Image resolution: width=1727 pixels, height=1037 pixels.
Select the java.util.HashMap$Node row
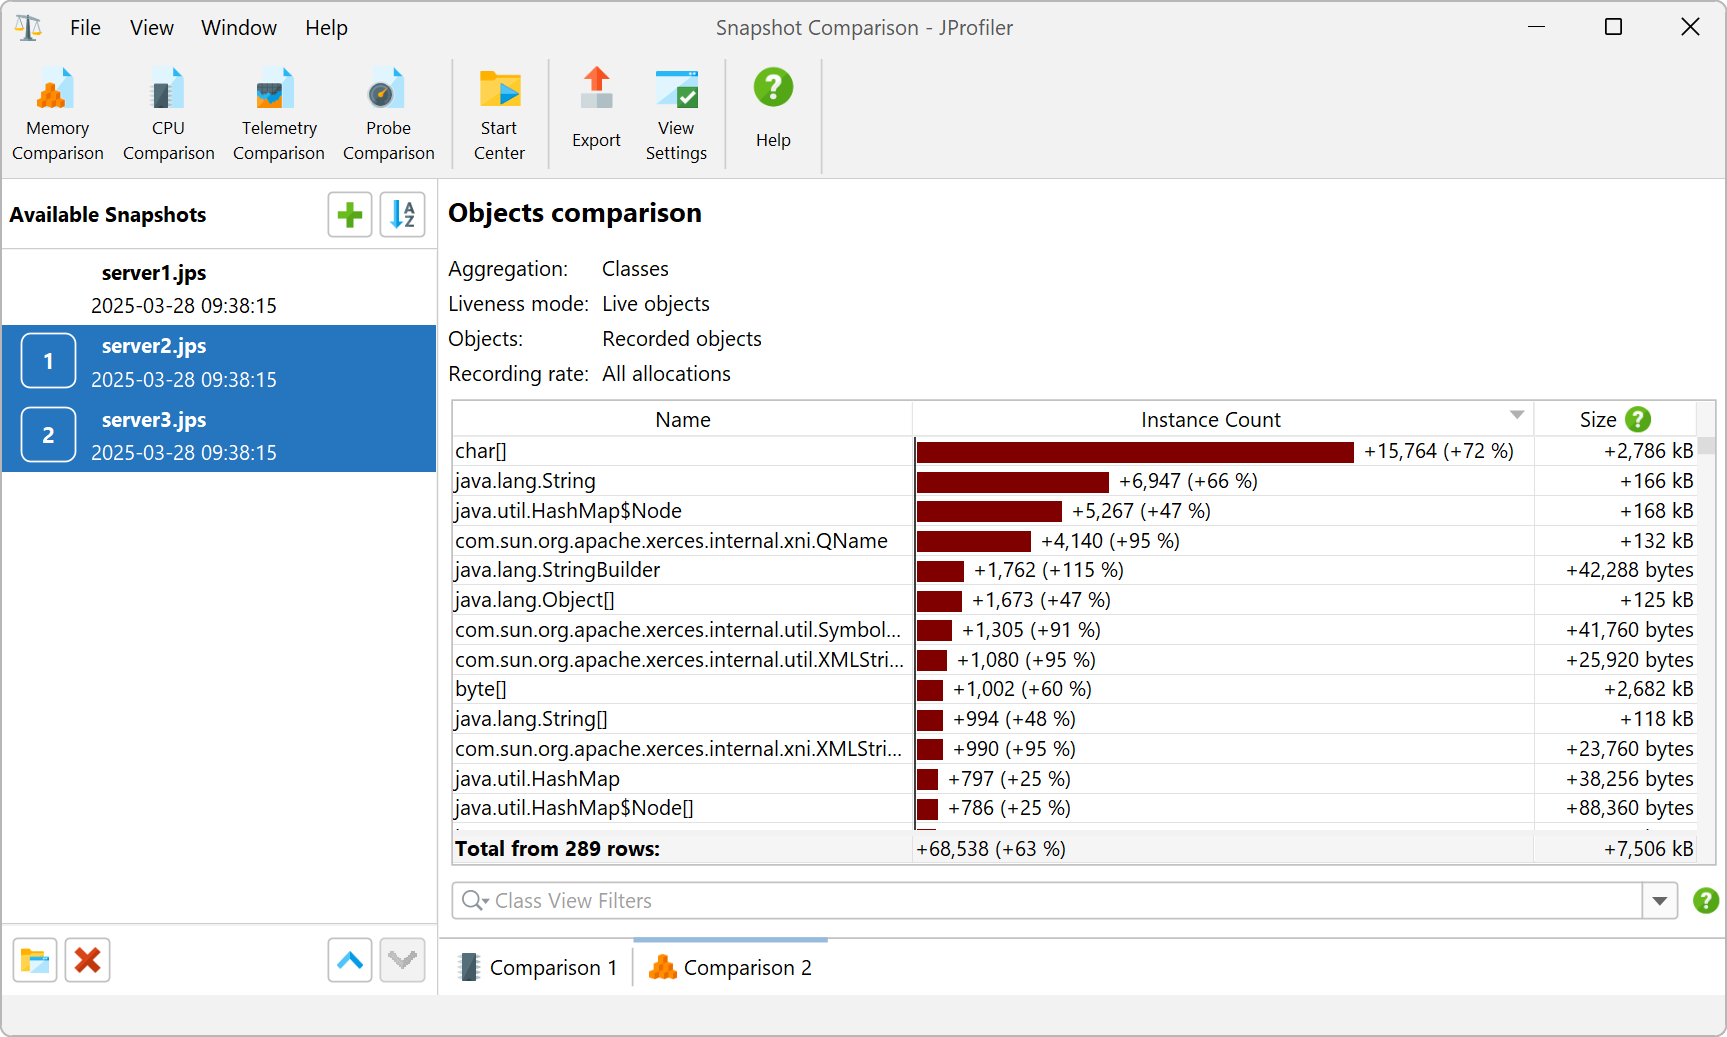click(x=1074, y=511)
